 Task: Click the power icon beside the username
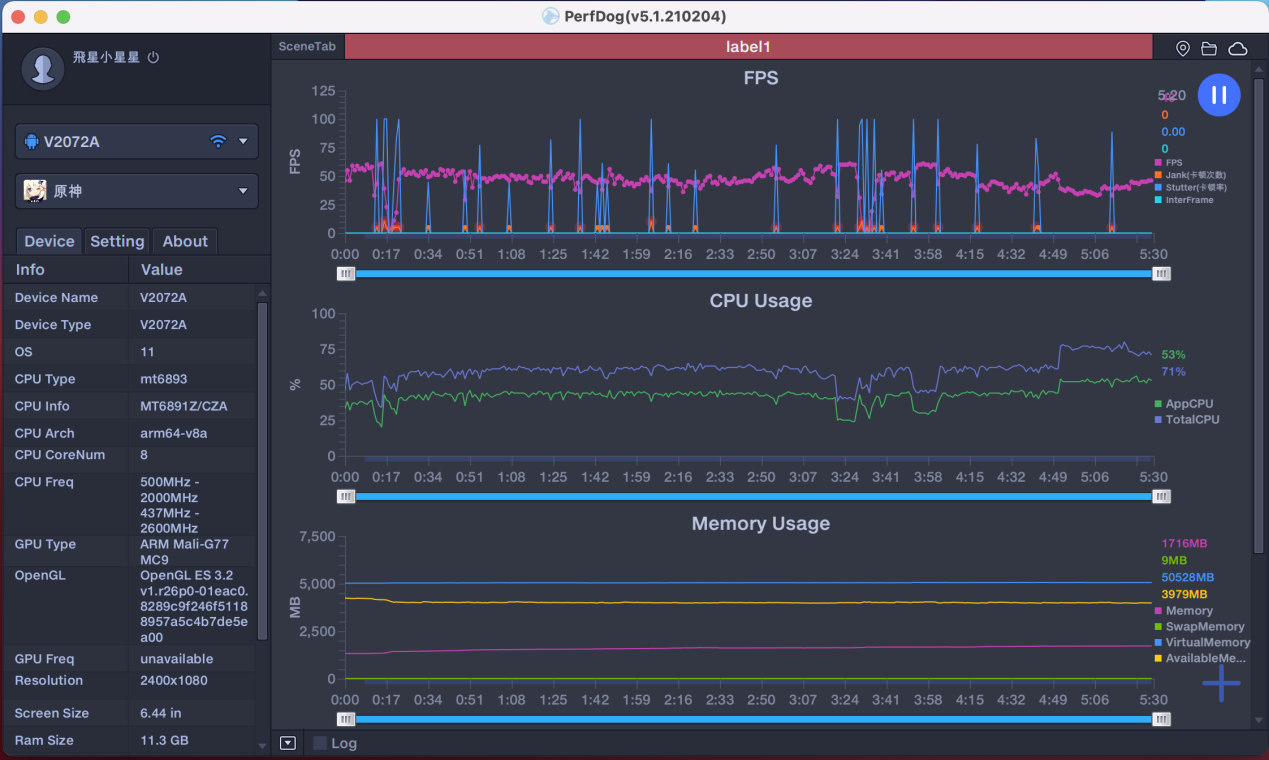coord(153,58)
